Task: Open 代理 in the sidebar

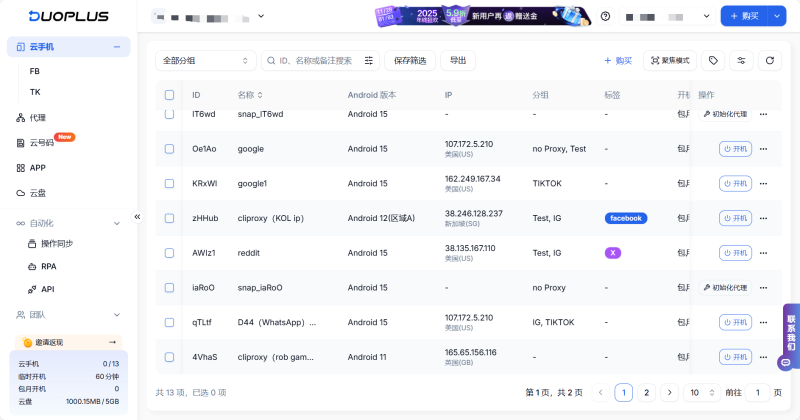Action: click(38, 118)
